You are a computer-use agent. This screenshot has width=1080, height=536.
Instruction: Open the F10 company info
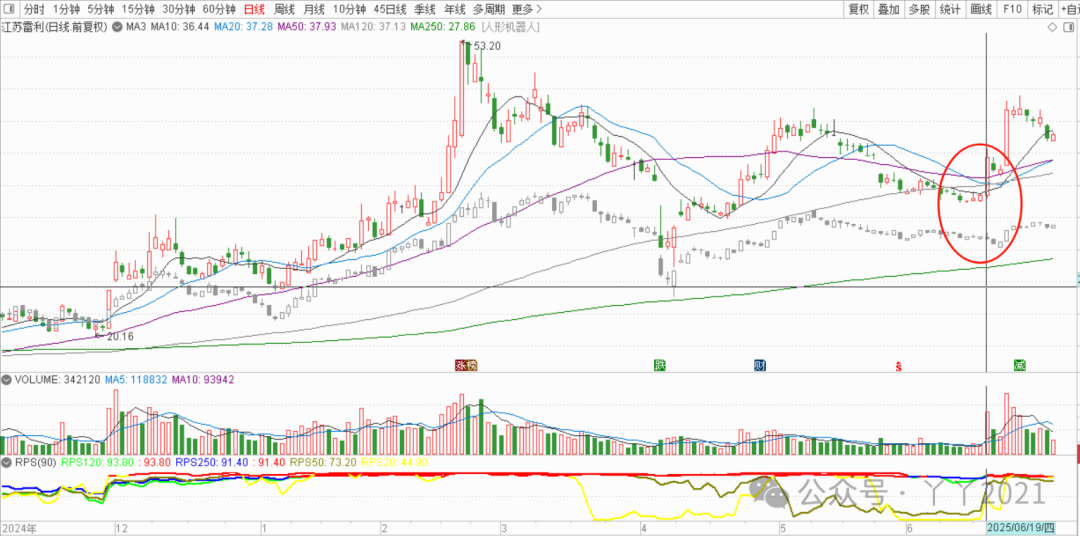[1012, 9]
